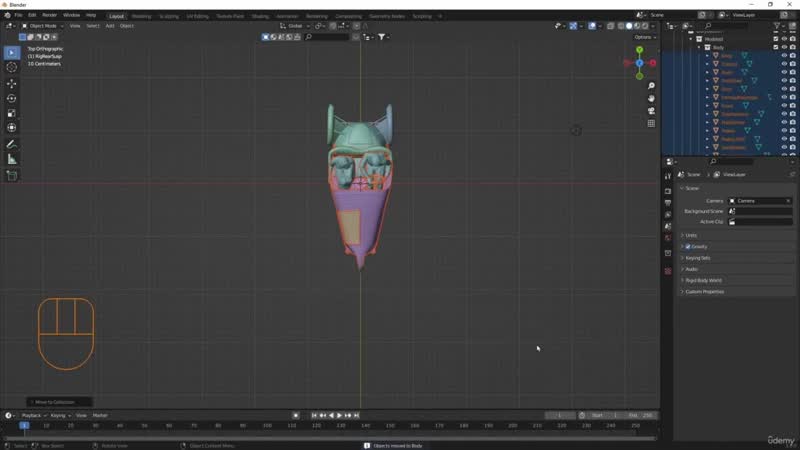Select the Rotate tool
Viewport: 800px width, 450px height.
(12, 98)
